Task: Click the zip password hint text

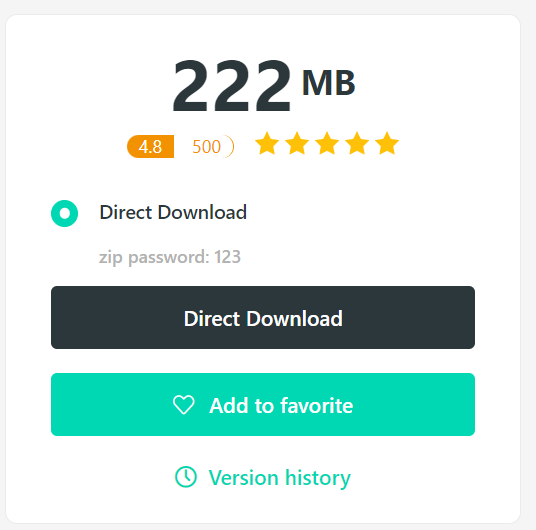Action: (170, 257)
